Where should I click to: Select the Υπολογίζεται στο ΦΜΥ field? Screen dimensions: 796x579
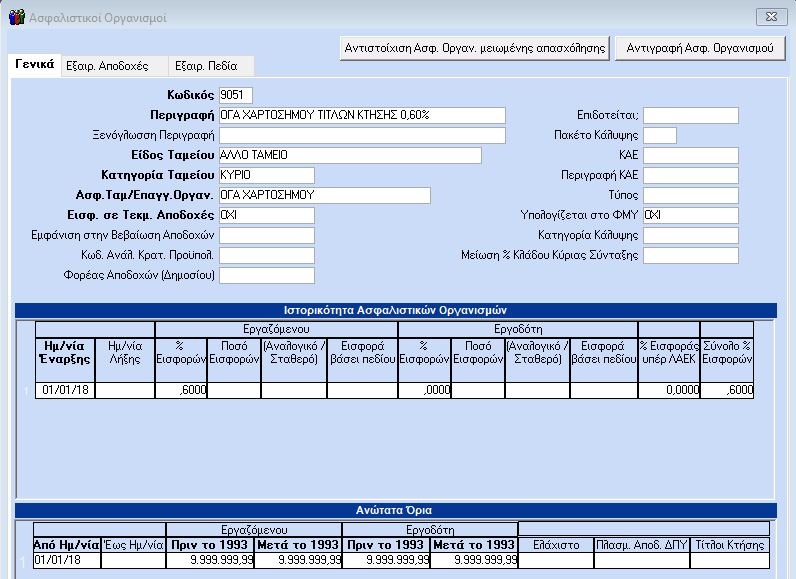(690, 215)
